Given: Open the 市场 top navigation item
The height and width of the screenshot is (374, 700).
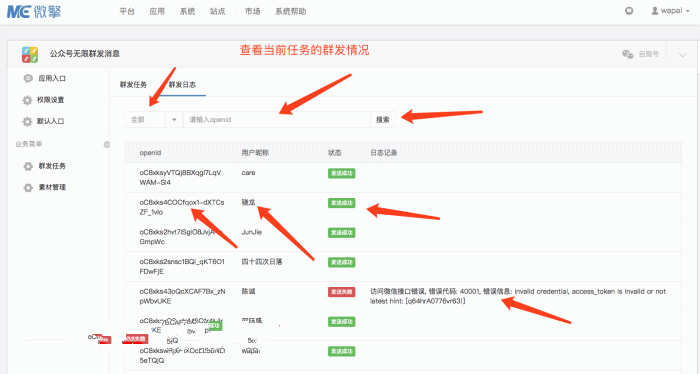Looking at the screenshot, I should 253,12.
